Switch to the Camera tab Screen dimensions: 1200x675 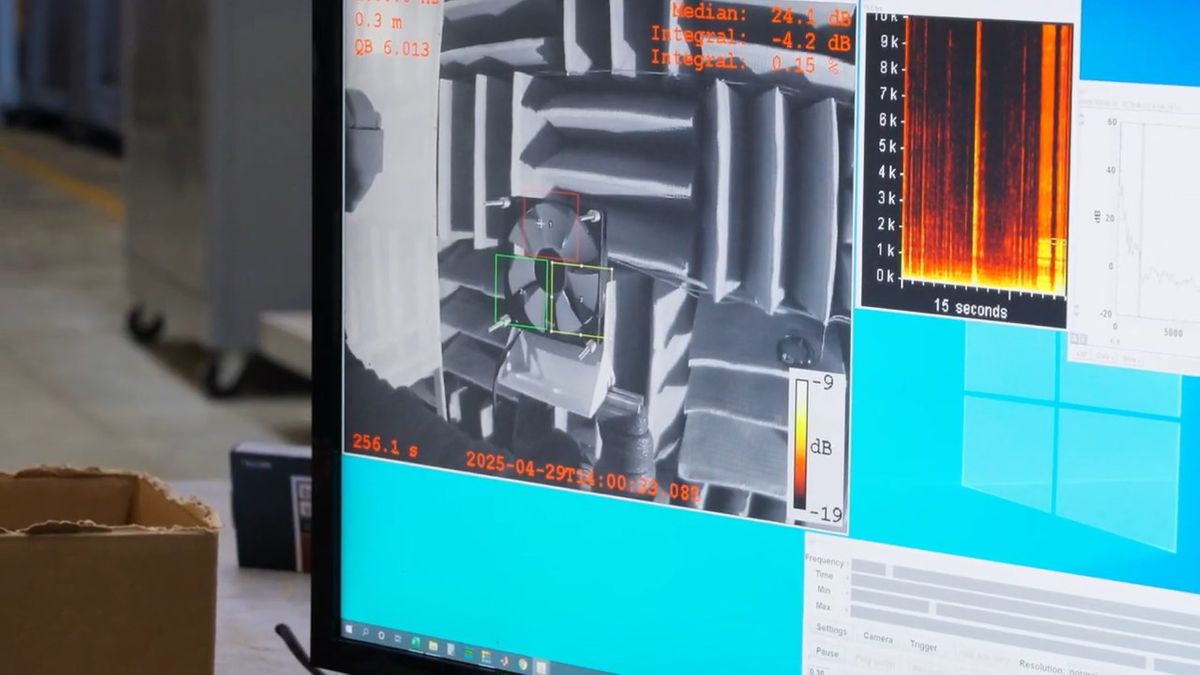[x=878, y=638]
